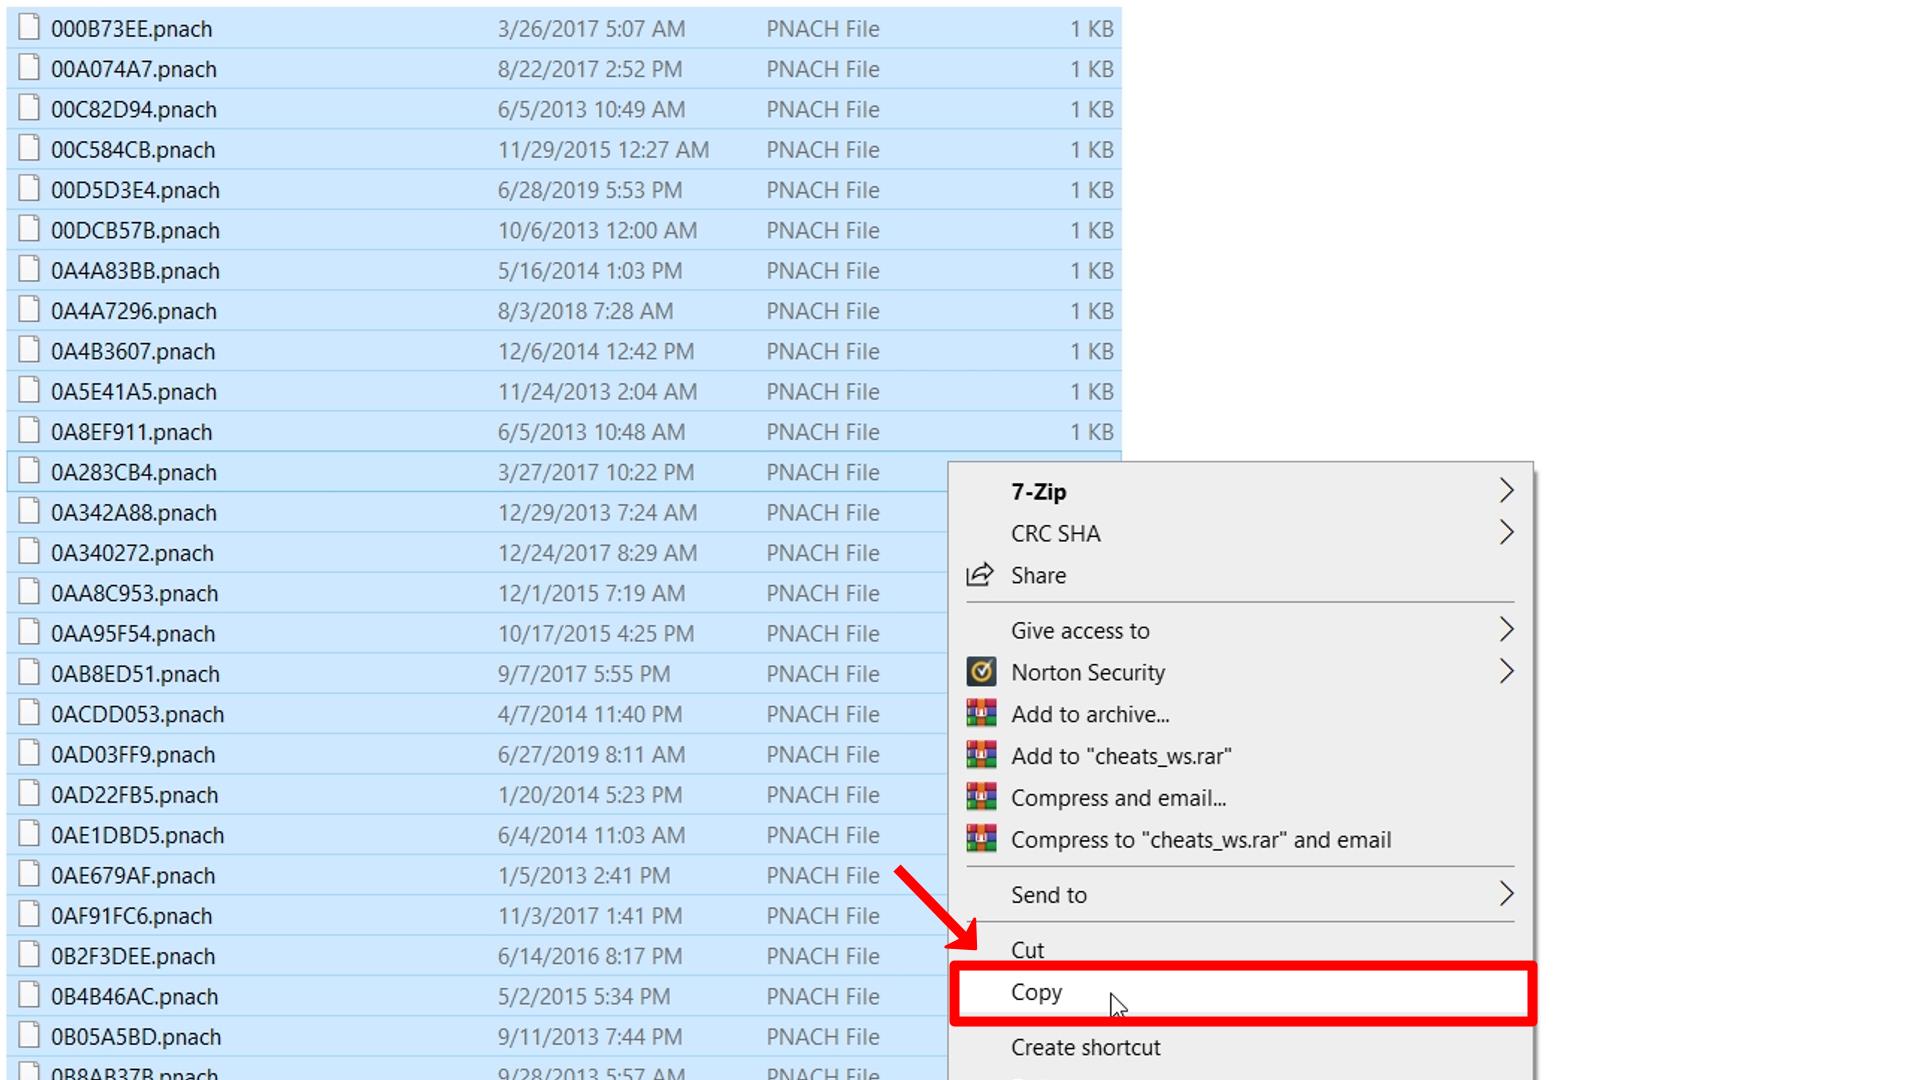The image size is (1920, 1080).
Task: Click the WinRAR icon beside 'Compress and email…'
Action: [981, 798]
